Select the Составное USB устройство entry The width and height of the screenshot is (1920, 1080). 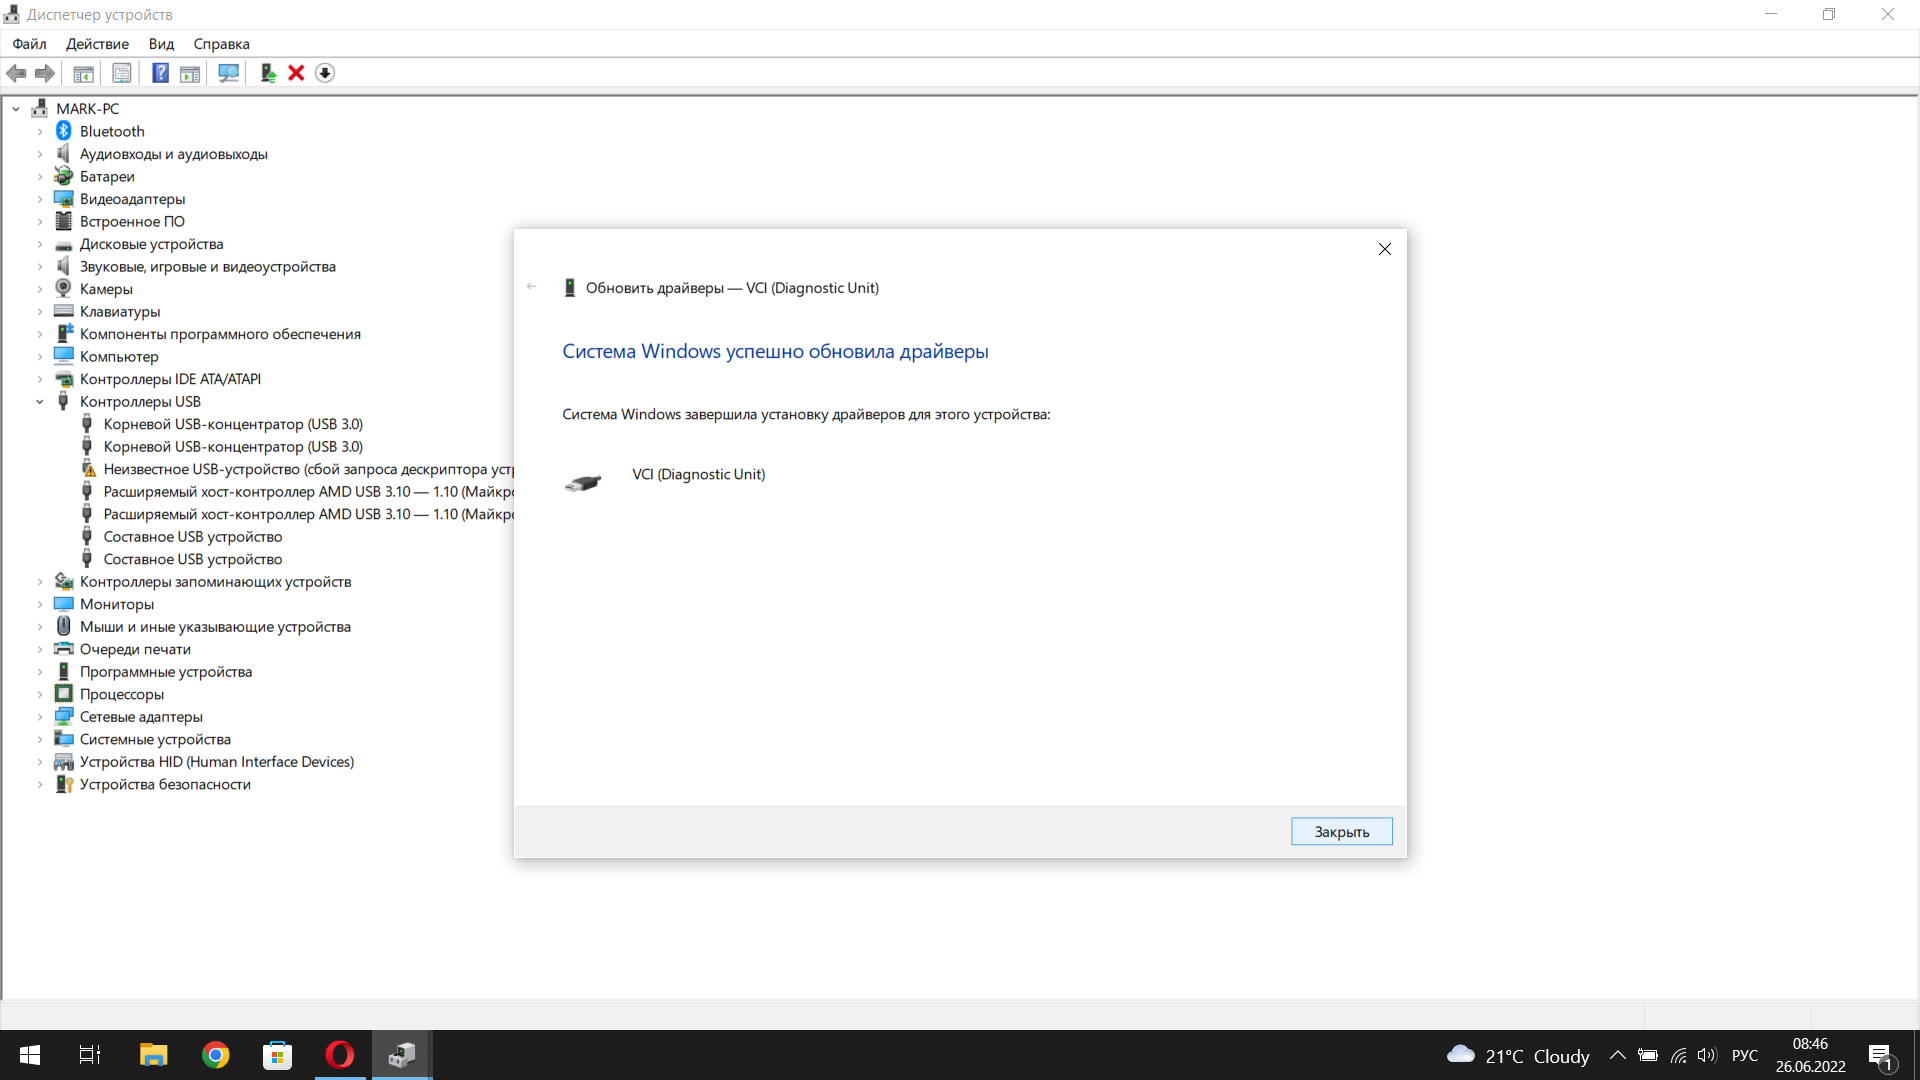[192, 537]
